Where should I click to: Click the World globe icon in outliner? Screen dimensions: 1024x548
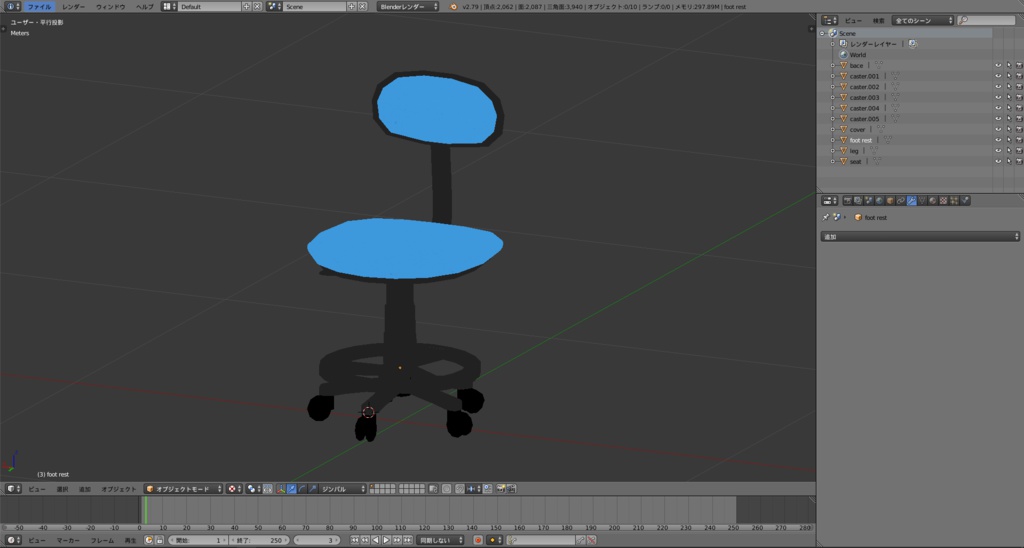tap(843, 55)
